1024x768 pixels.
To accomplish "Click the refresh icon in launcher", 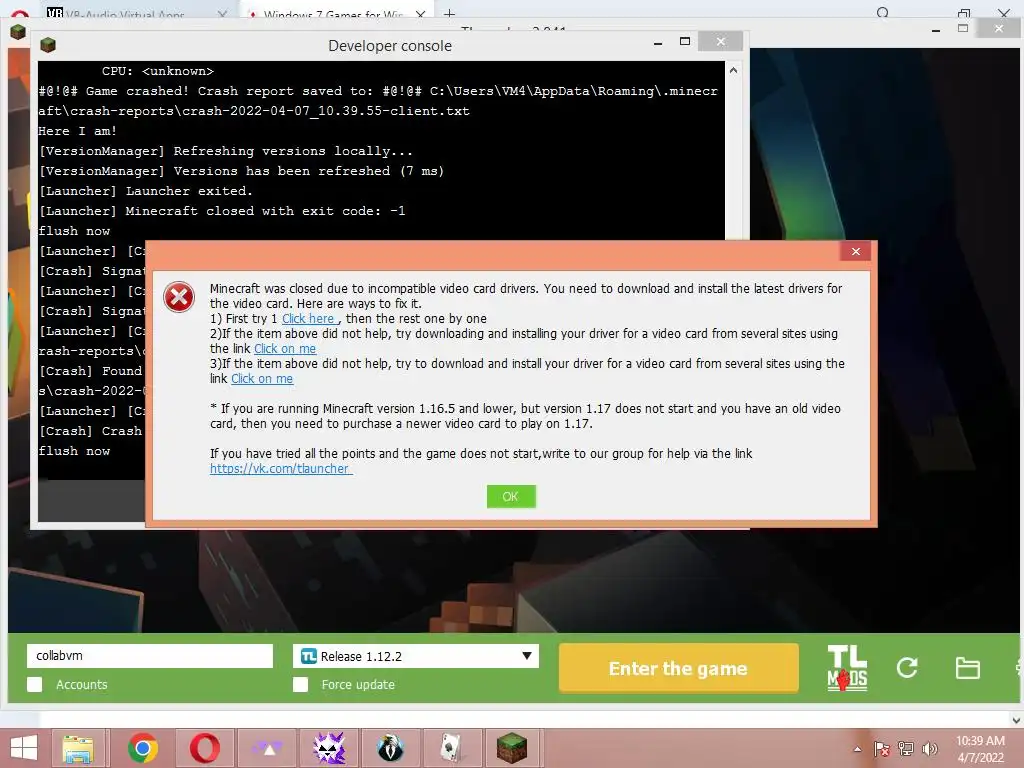I will point(907,667).
